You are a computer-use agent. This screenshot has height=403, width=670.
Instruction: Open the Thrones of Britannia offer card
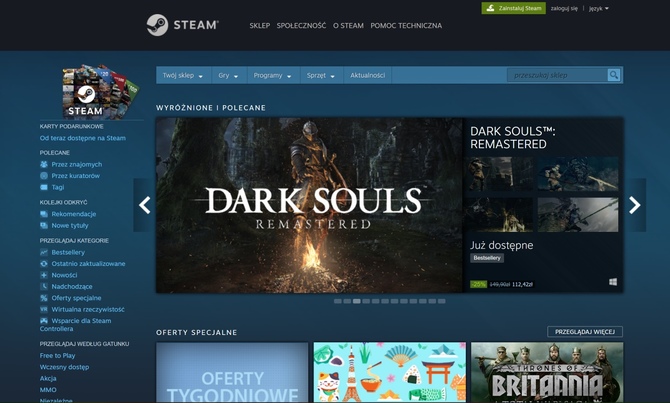[x=547, y=372]
